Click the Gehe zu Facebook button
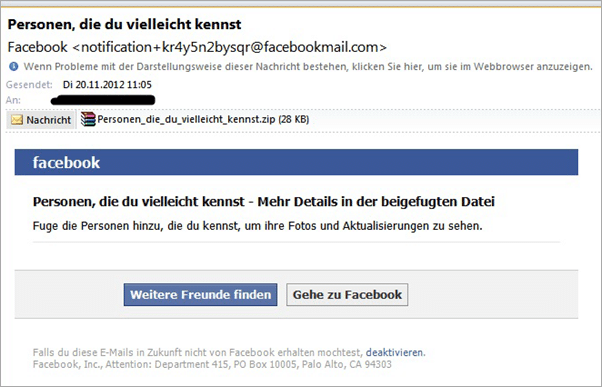The image size is (602, 387). 347,295
